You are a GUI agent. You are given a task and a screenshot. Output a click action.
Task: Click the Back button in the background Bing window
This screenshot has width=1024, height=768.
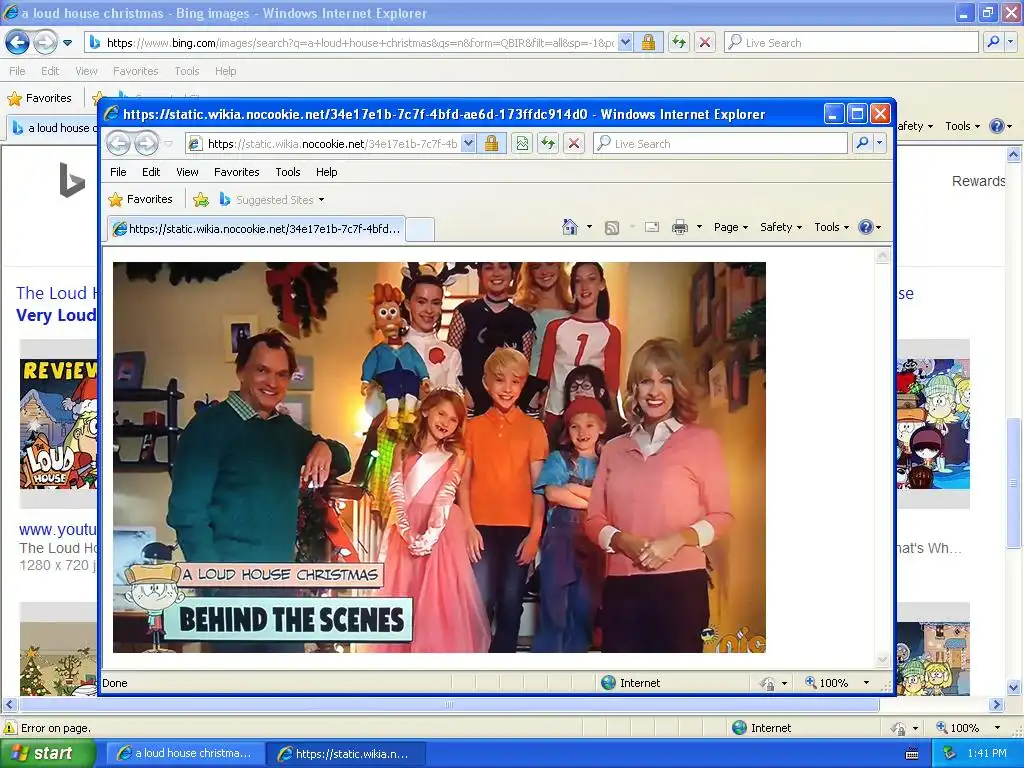[x=18, y=42]
